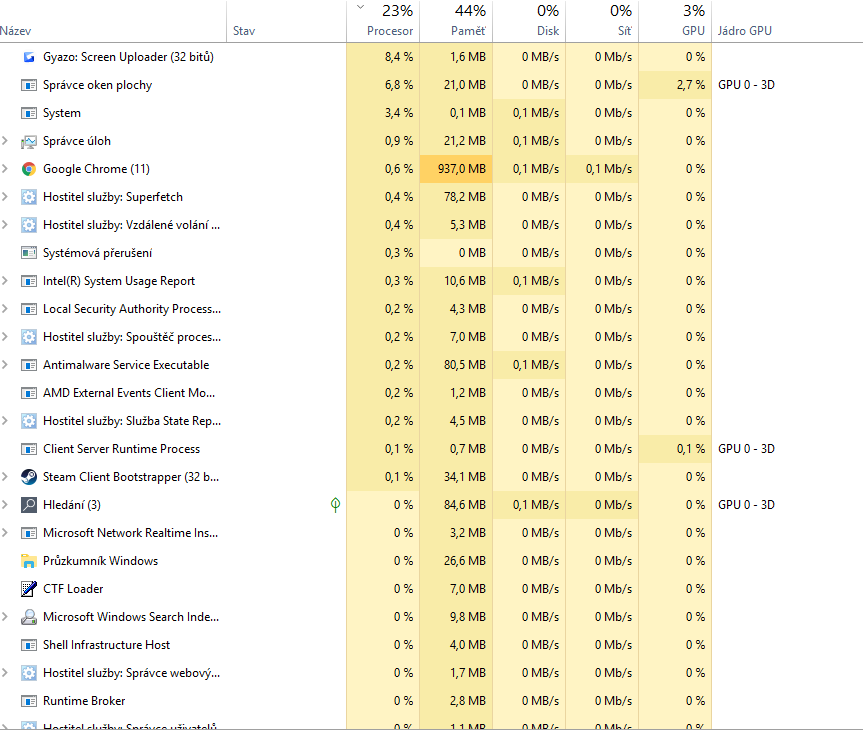
Task: Expand Hostitel služby: Vzdálené volání row
Action: pos(5,225)
